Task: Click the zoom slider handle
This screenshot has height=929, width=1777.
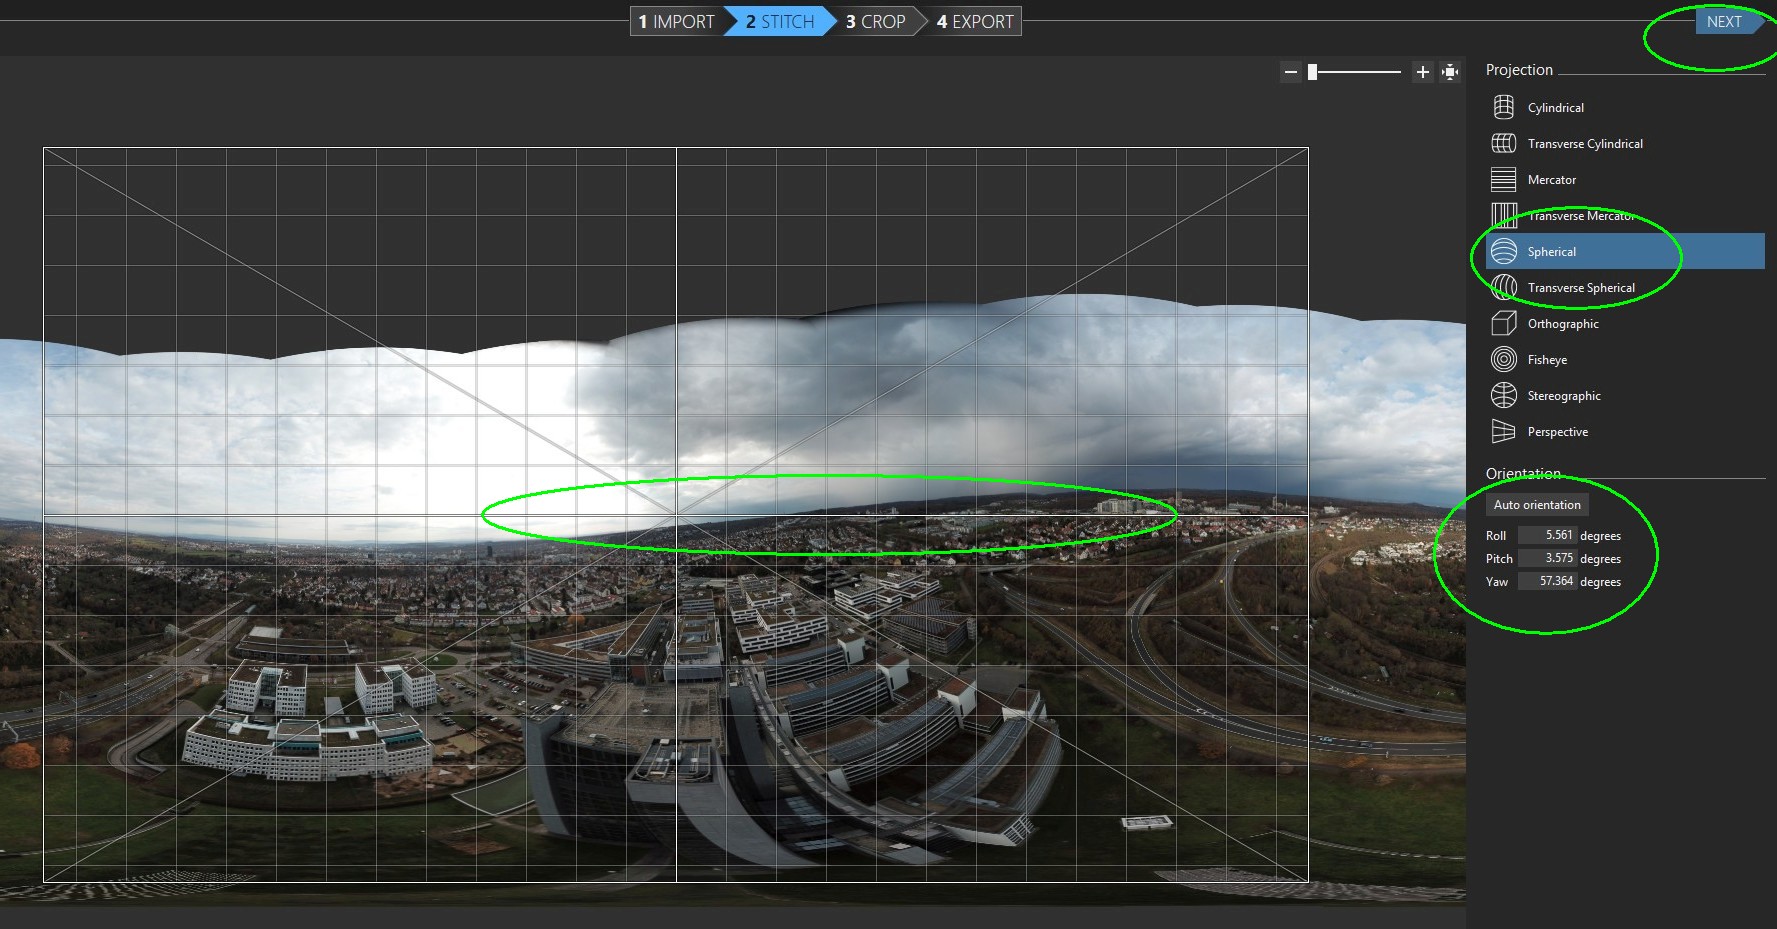Action: (1312, 72)
